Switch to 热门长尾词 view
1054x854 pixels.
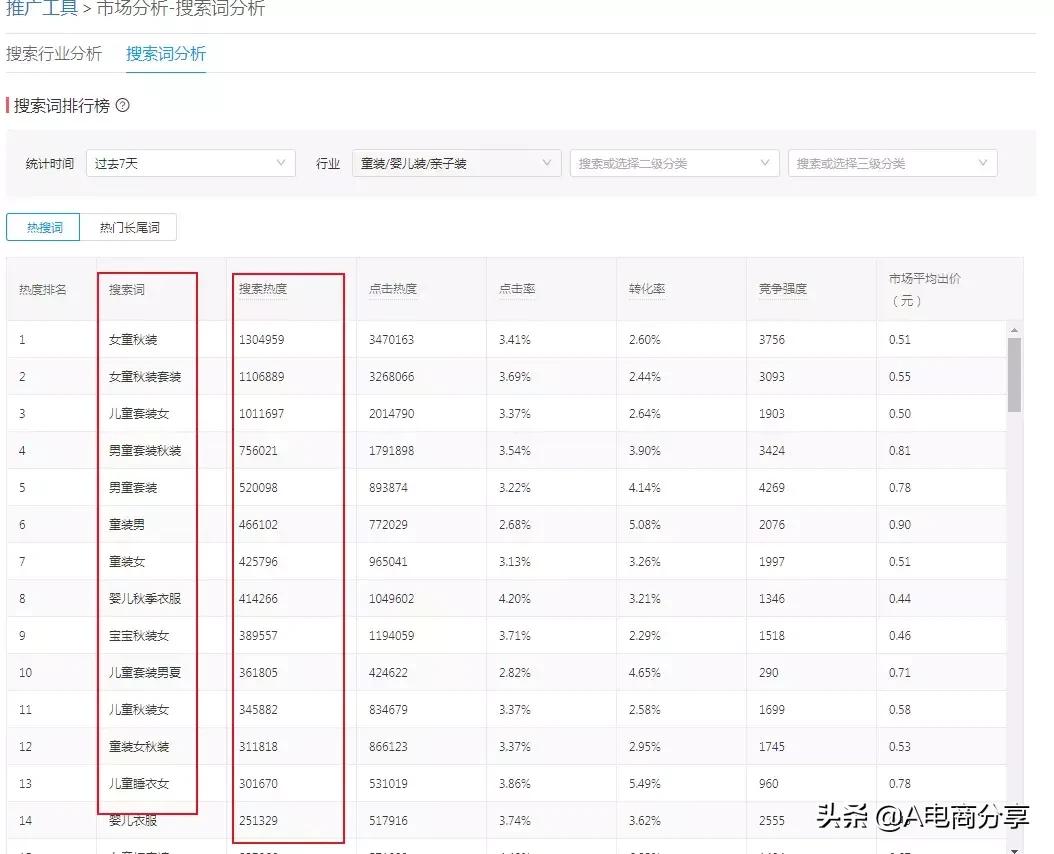tap(131, 227)
